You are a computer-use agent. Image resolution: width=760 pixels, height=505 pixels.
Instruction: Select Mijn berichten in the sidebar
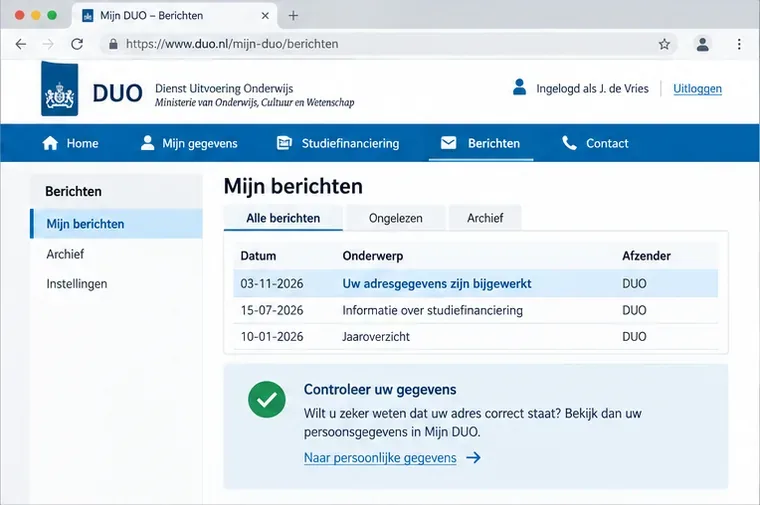pos(116,224)
